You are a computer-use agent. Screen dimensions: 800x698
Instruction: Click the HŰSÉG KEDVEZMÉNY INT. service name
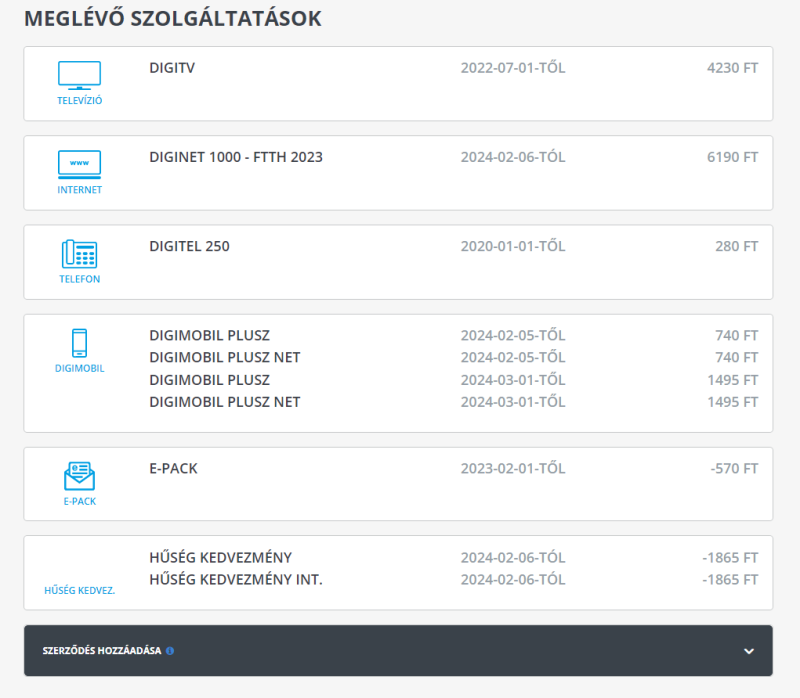coord(236,580)
